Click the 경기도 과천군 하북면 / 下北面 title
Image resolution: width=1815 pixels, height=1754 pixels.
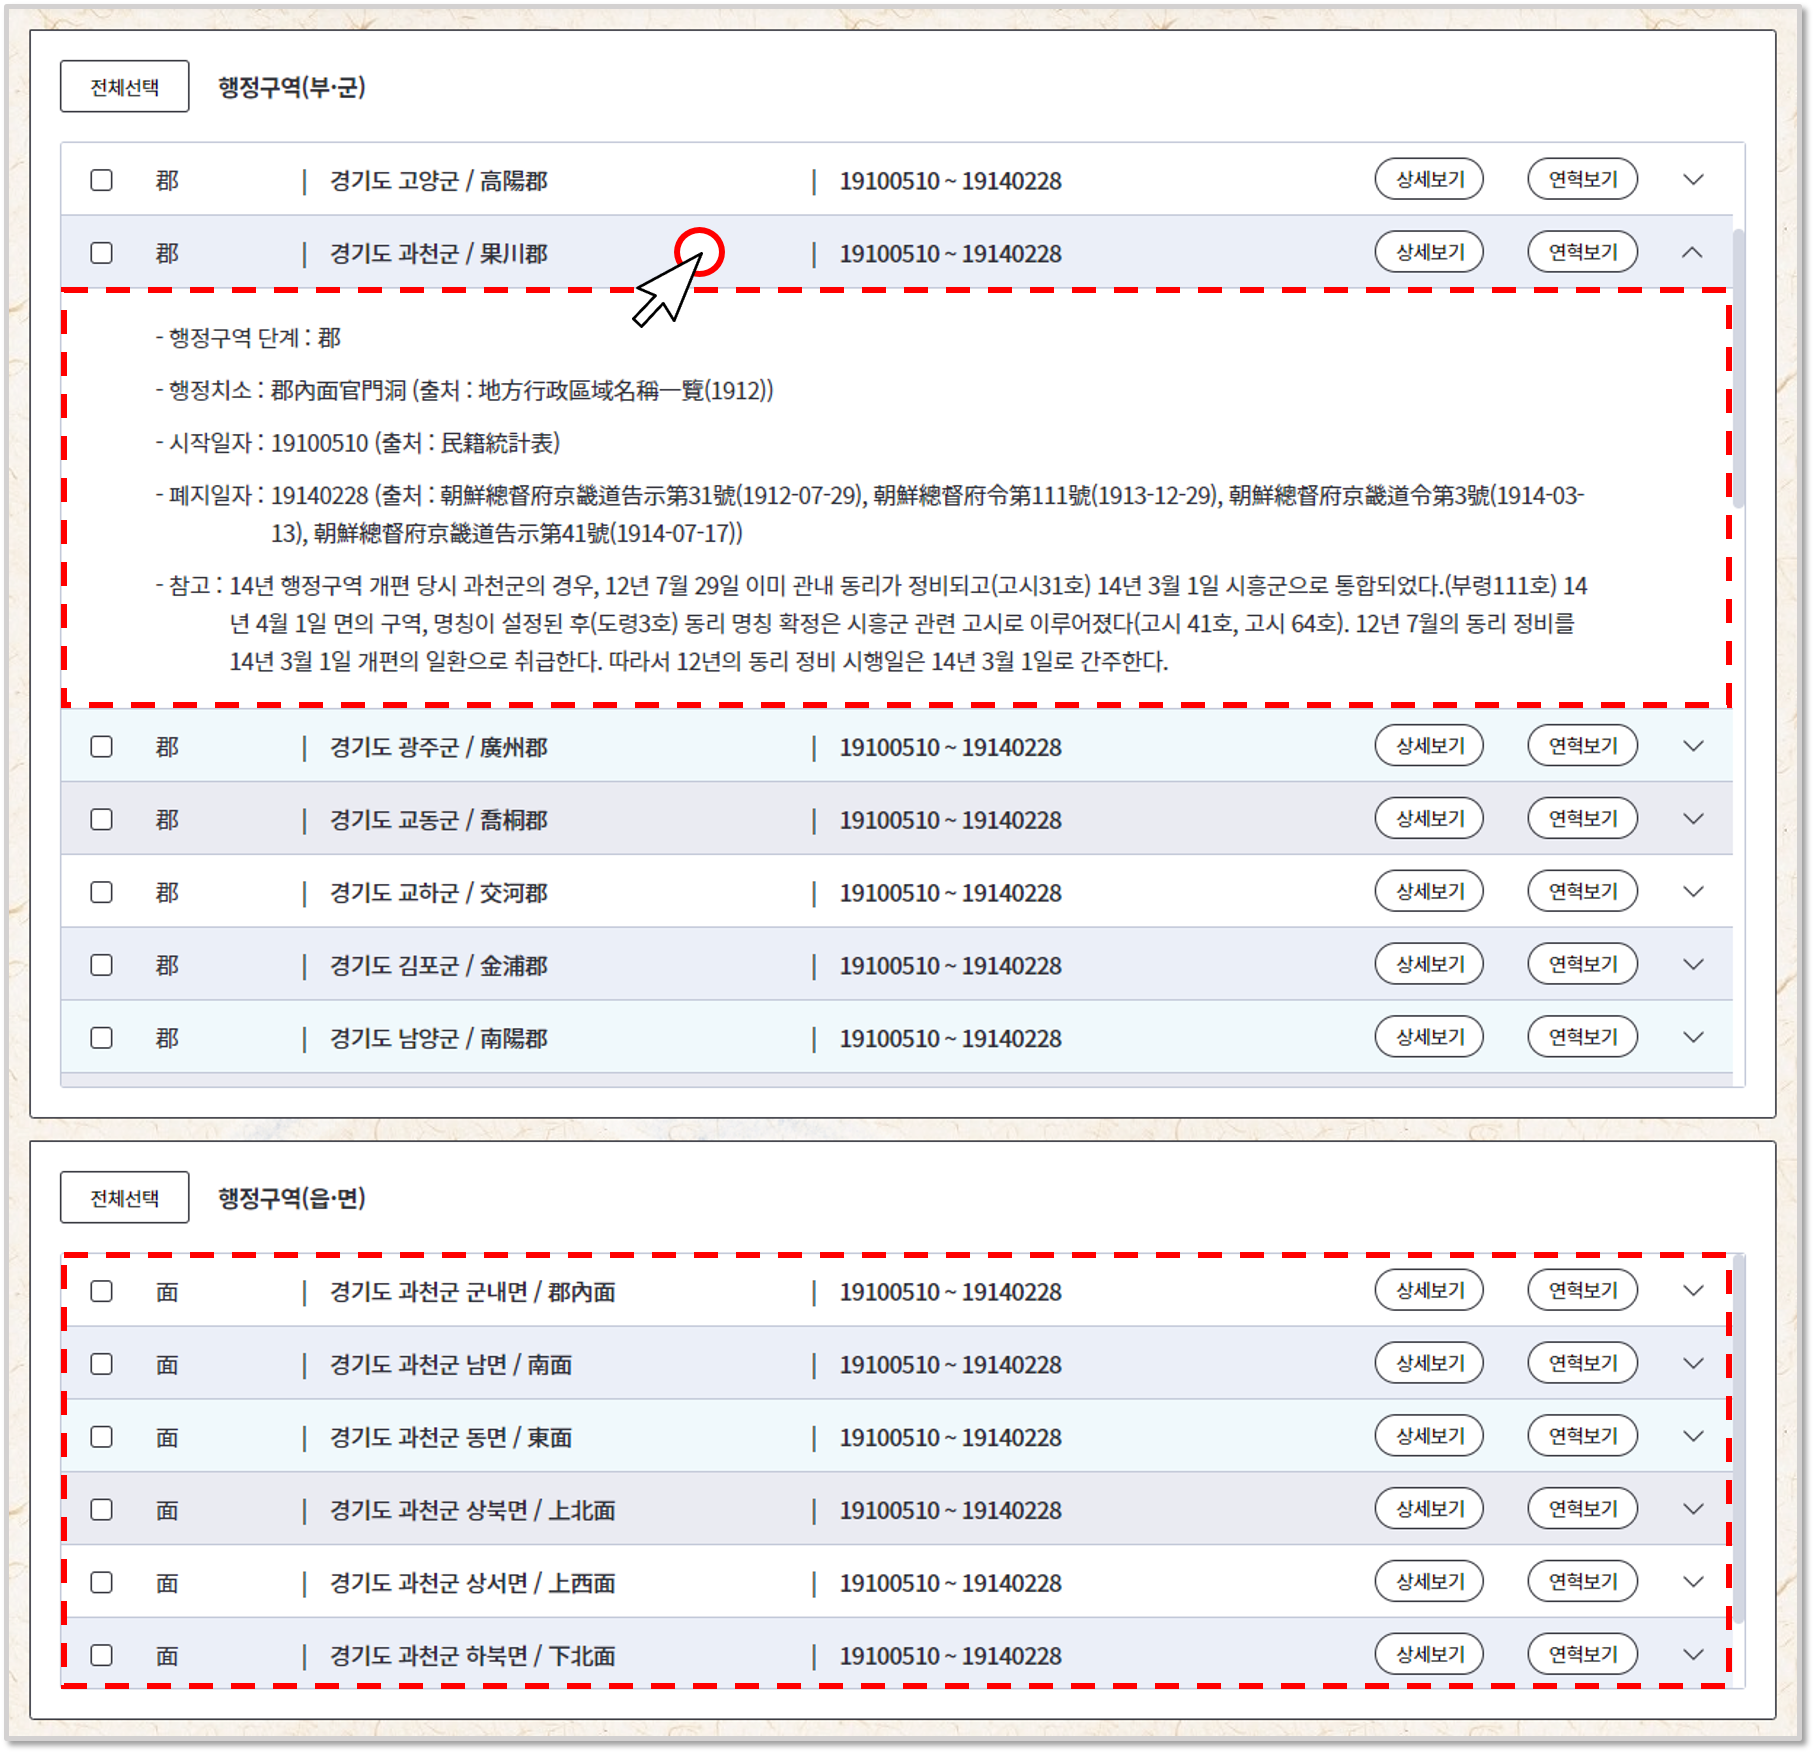click(473, 1656)
